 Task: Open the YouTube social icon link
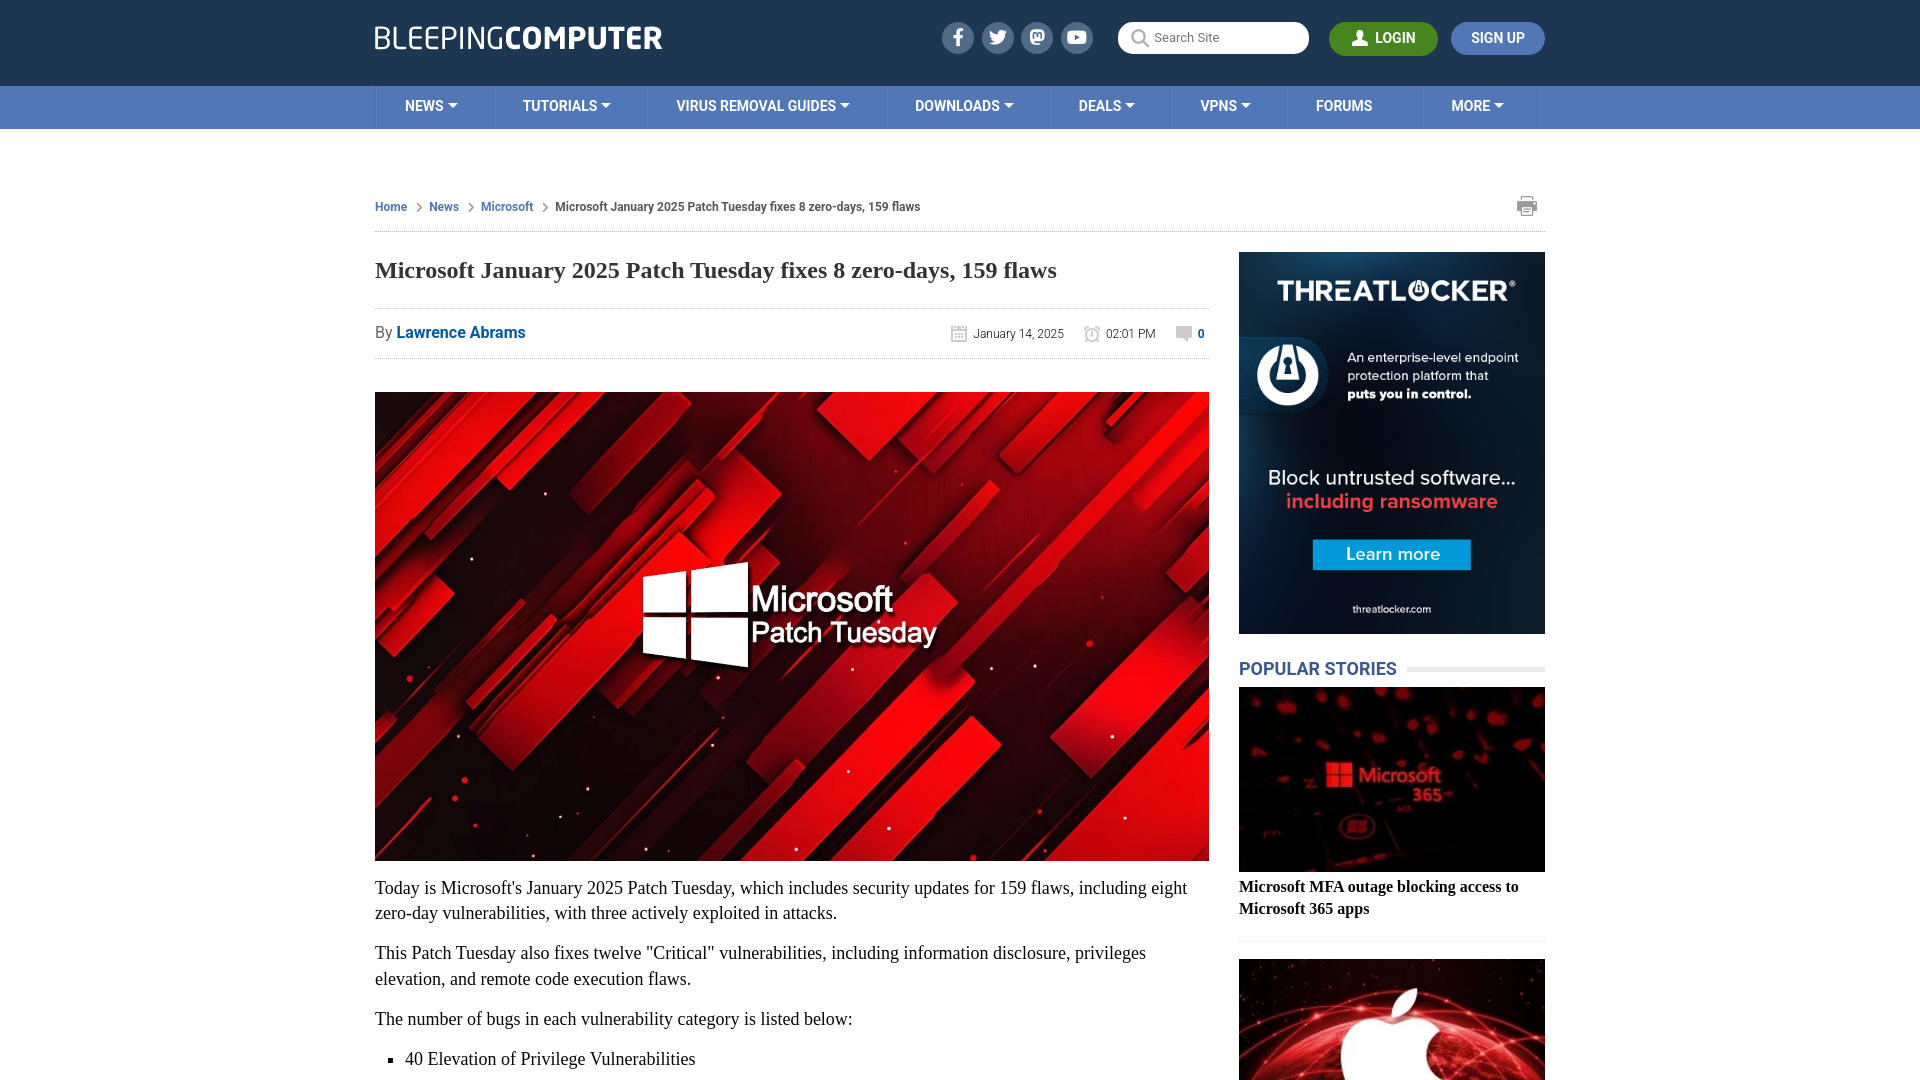(x=1077, y=37)
